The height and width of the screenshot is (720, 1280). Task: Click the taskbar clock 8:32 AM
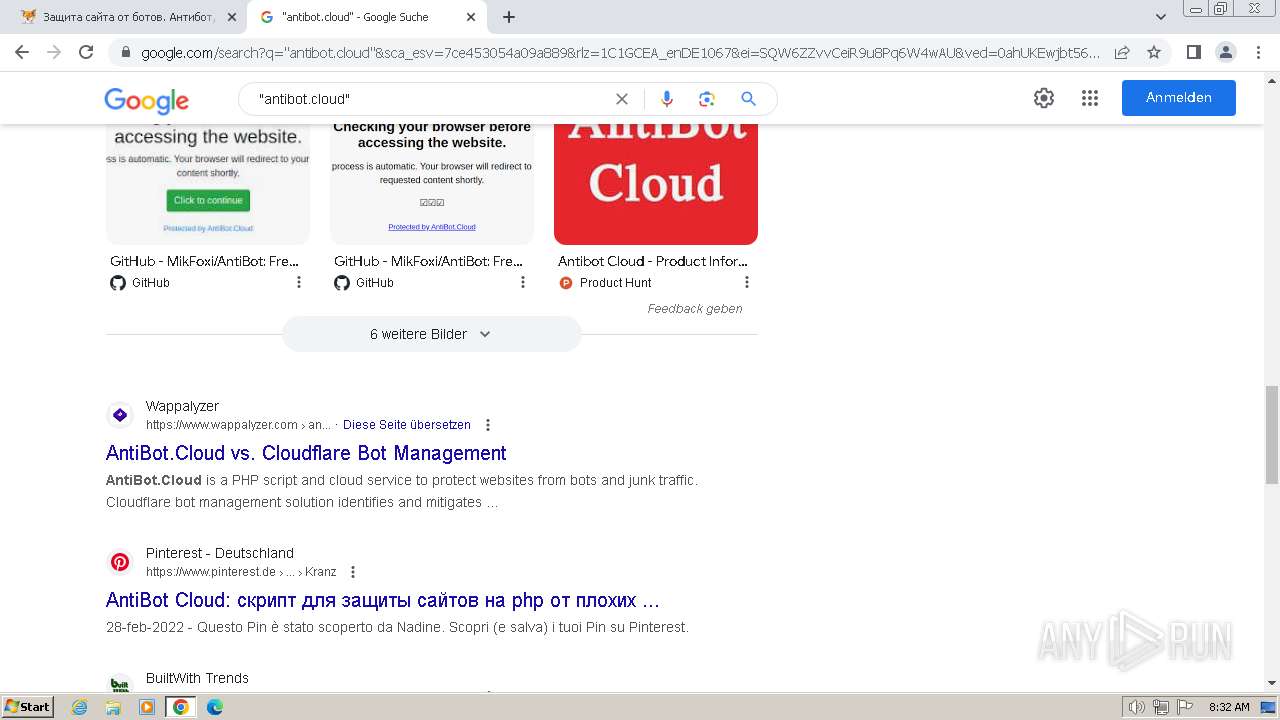(1229, 707)
